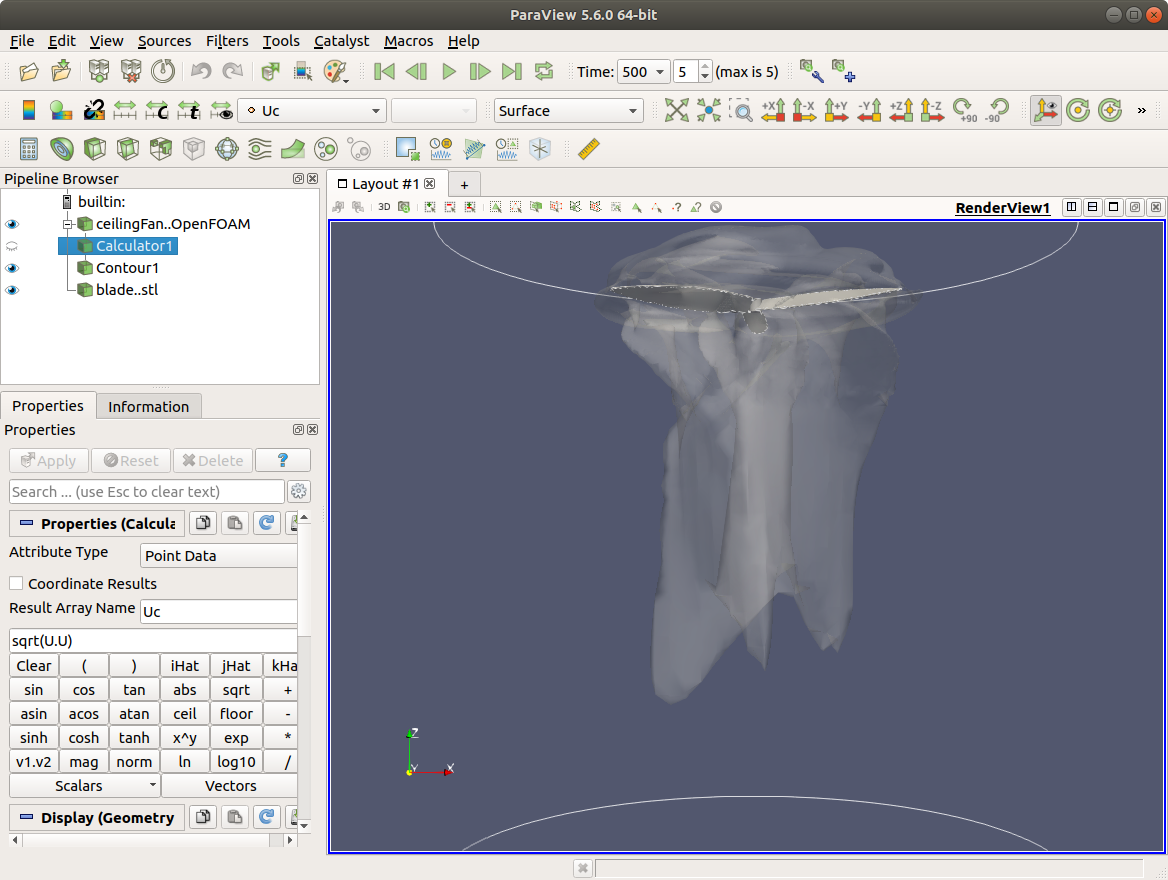Click the Undo arrow icon
Viewport: 1168px width, 880px height.
tap(200, 72)
